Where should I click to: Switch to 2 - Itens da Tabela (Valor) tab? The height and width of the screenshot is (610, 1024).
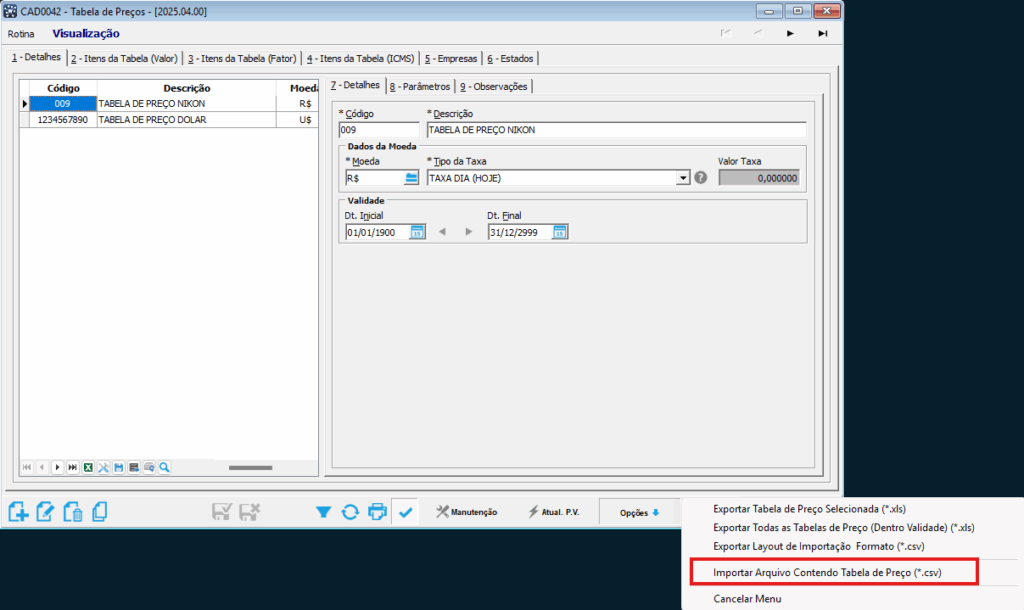click(x=124, y=59)
